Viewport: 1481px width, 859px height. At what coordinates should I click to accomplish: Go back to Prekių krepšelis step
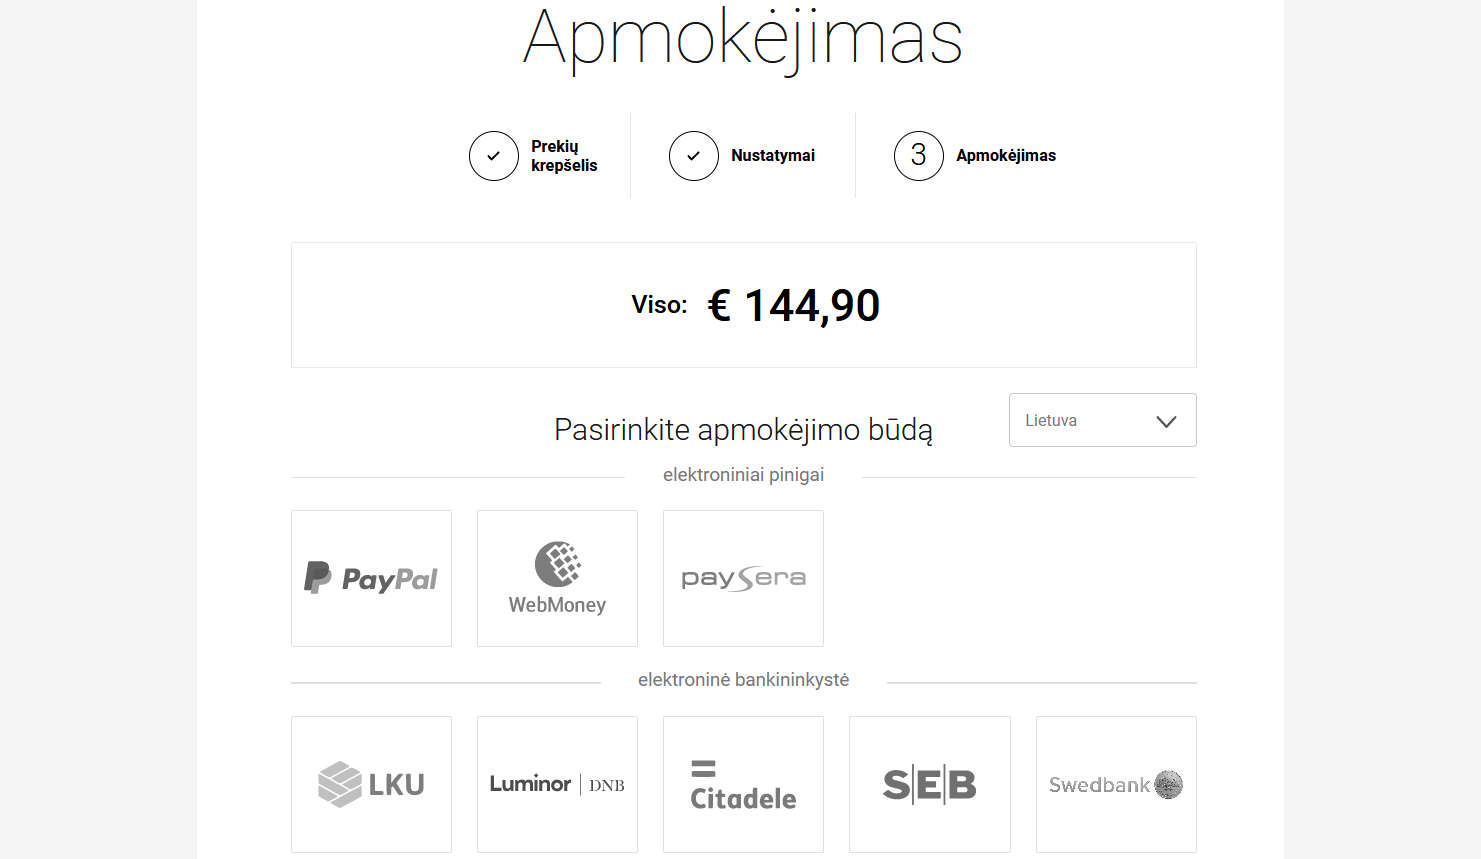(564, 156)
